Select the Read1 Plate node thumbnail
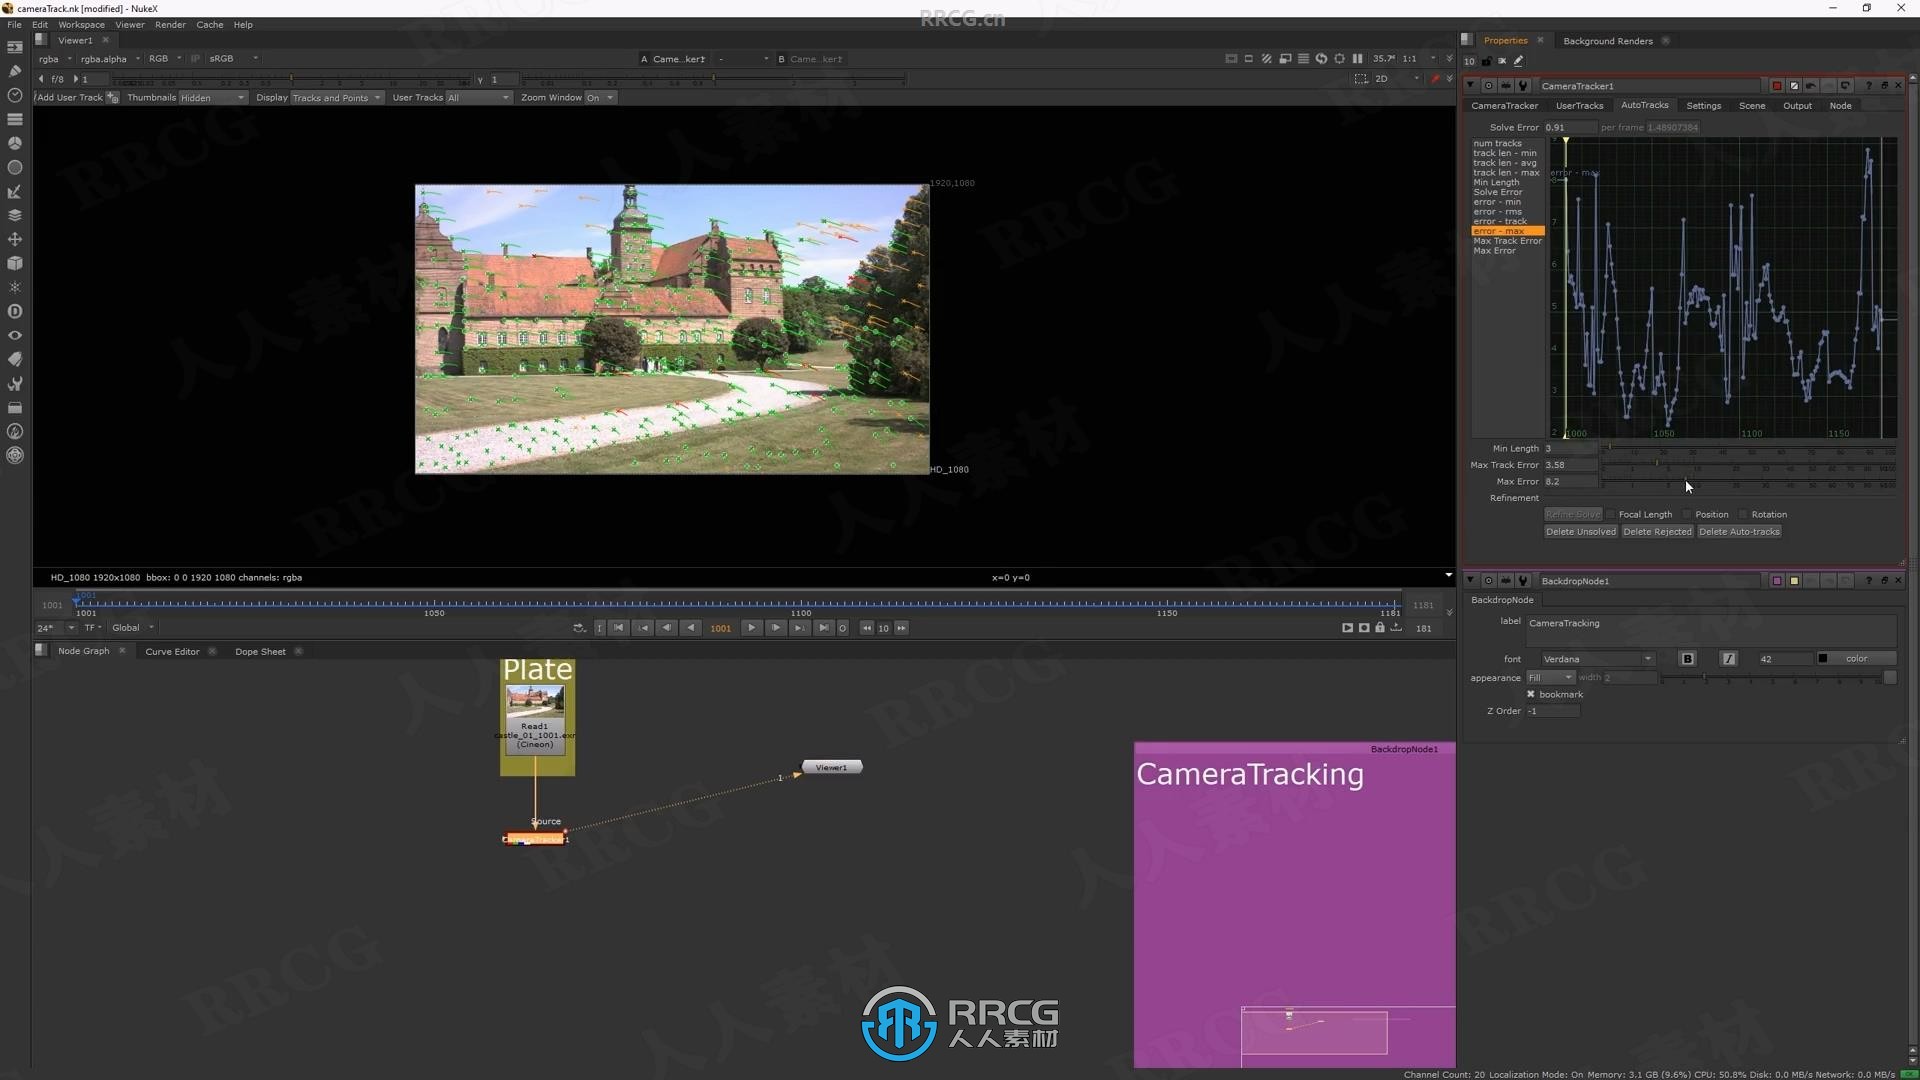 click(535, 703)
